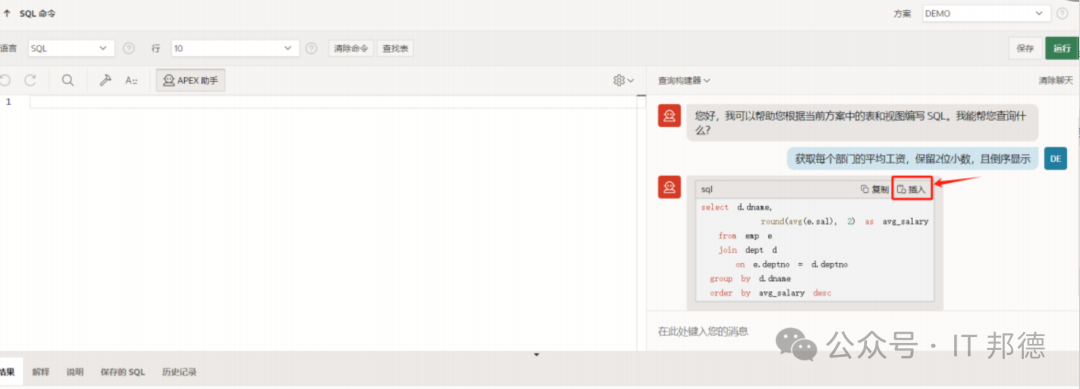Image resolution: width=1080 pixels, height=389 pixels.
Task: Click the help icon next to 方案
Action: coord(1062,13)
